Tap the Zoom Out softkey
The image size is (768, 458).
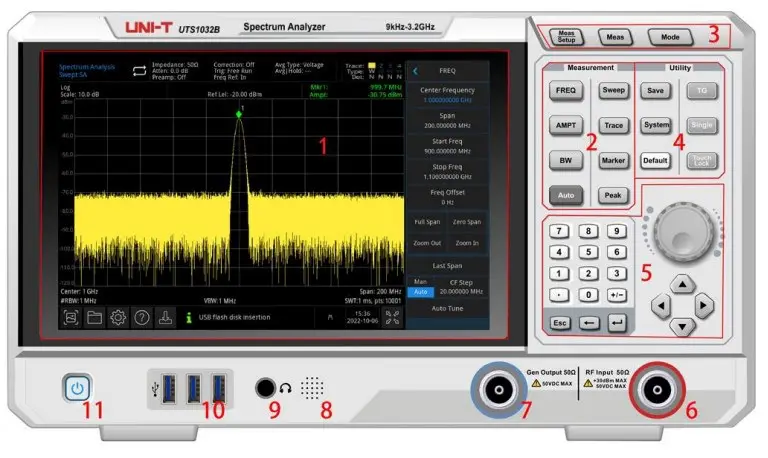click(x=427, y=243)
